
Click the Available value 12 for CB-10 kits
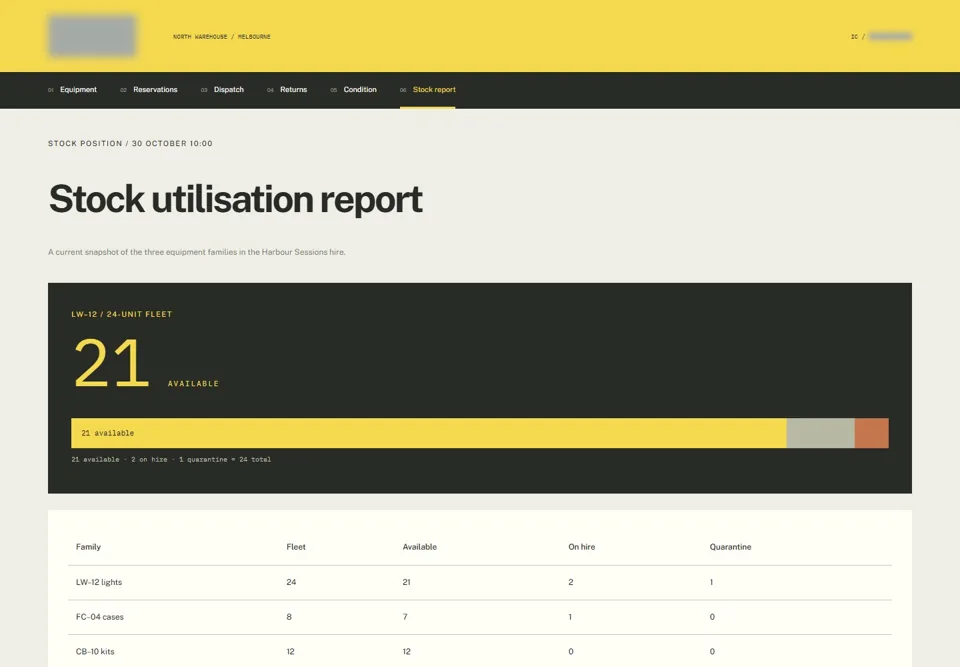[407, 652]
